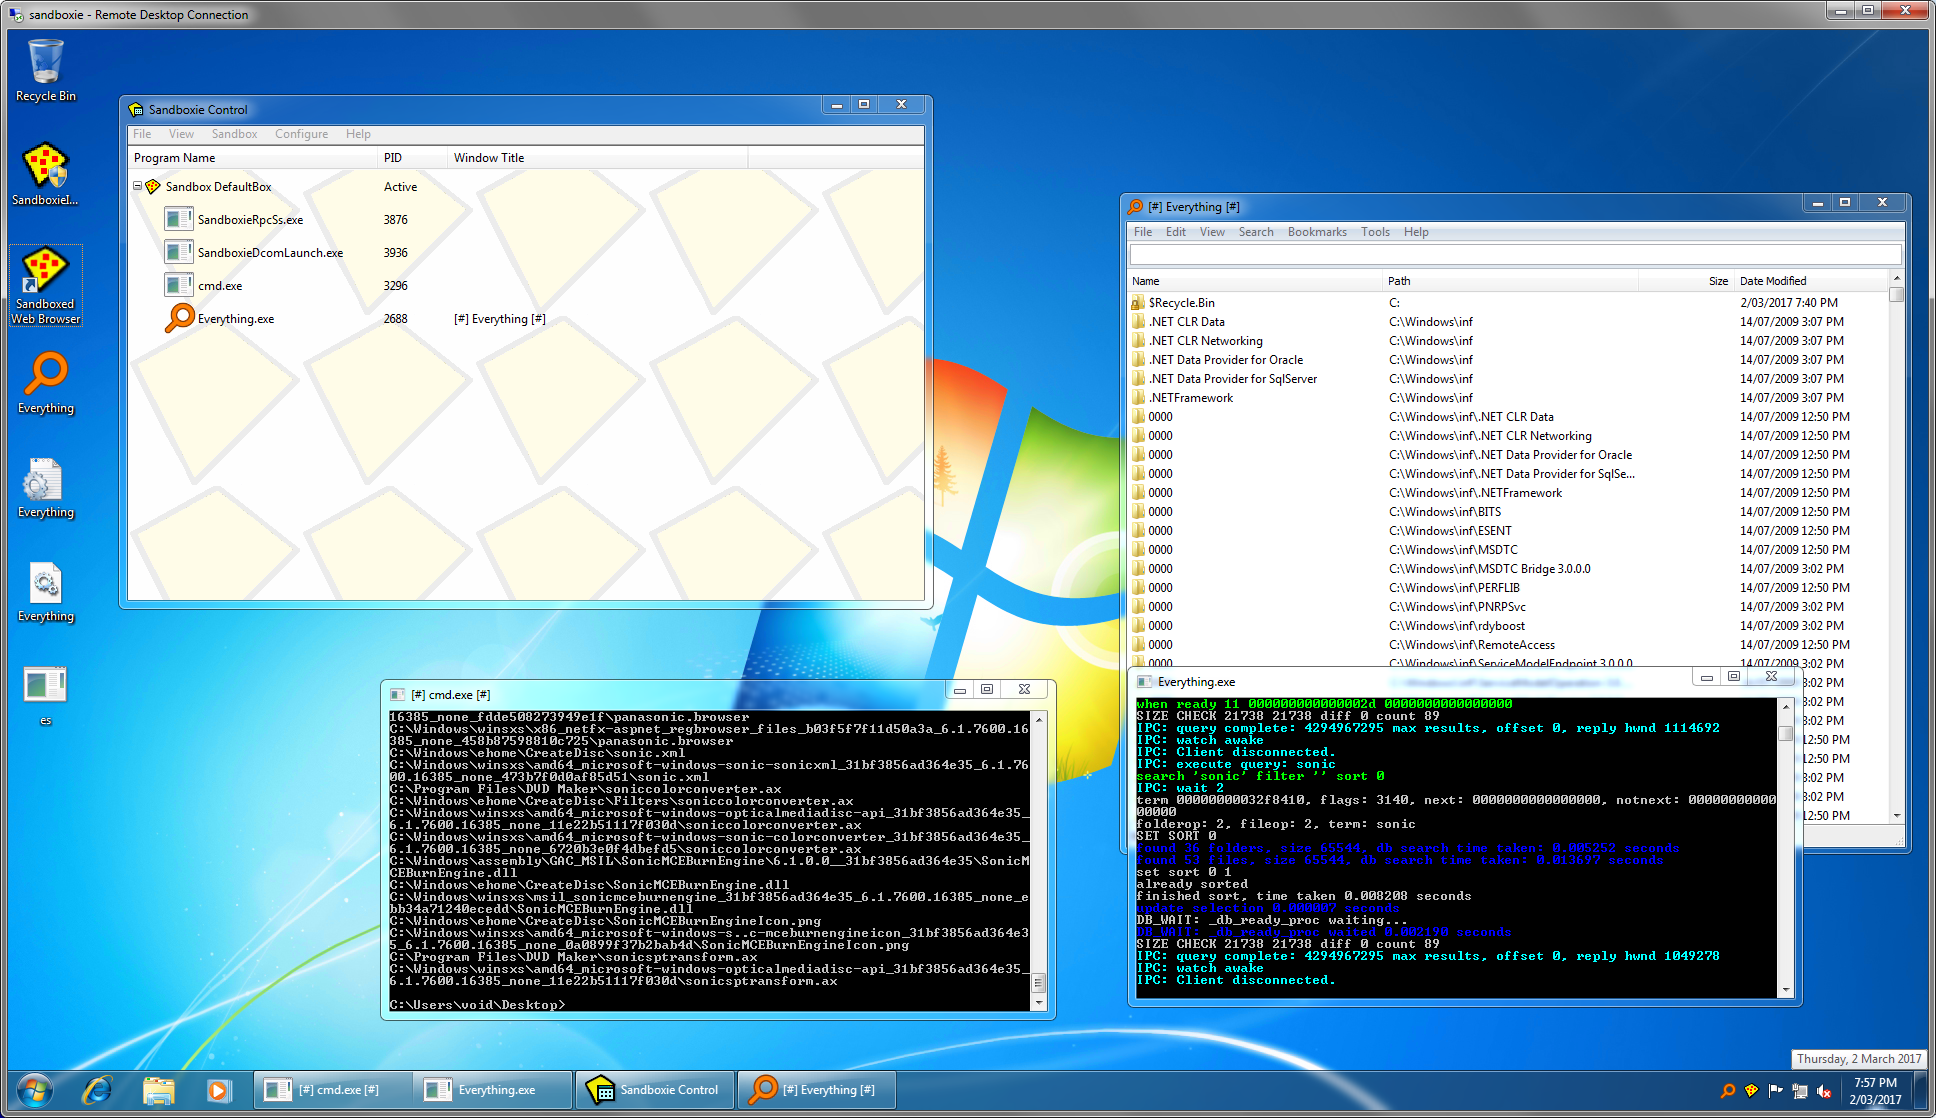The image size is (1936, 1118).
Task: Select the .NET Data Provider for SqlServer row
Action: coord(1509,379)
